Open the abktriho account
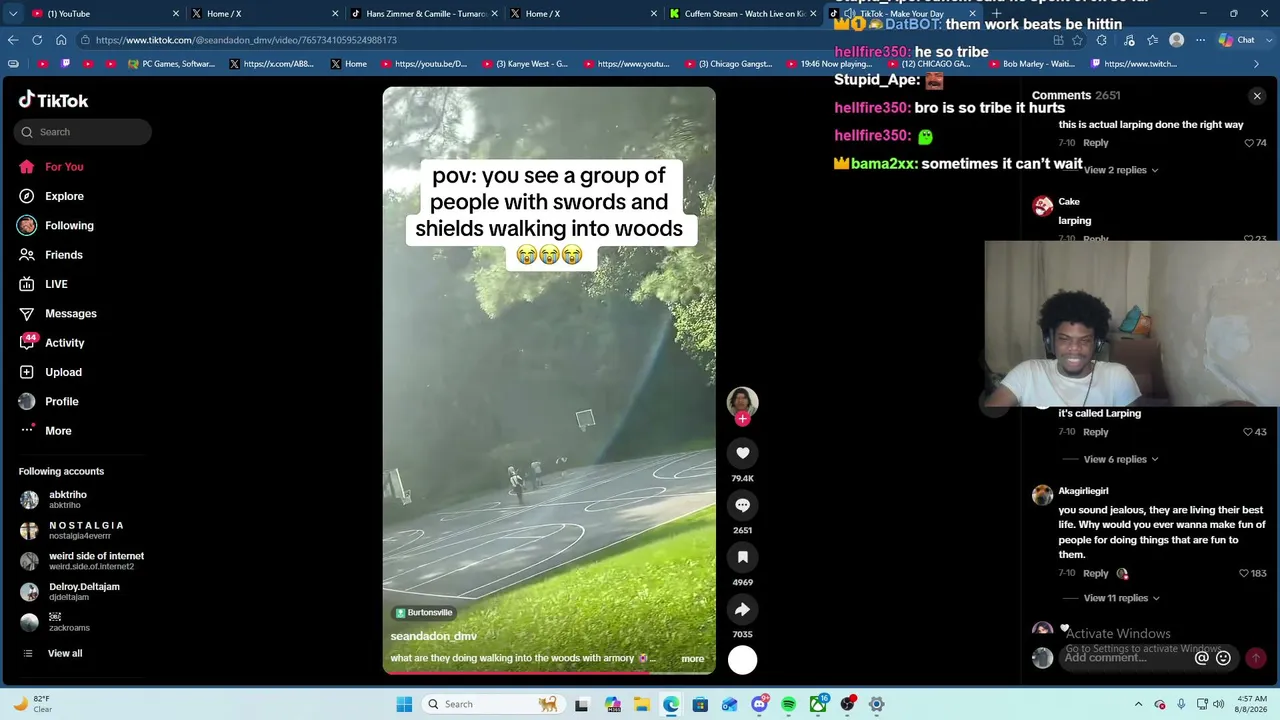This screenshot has width=1280, height=720. click(x=68, y=500)
